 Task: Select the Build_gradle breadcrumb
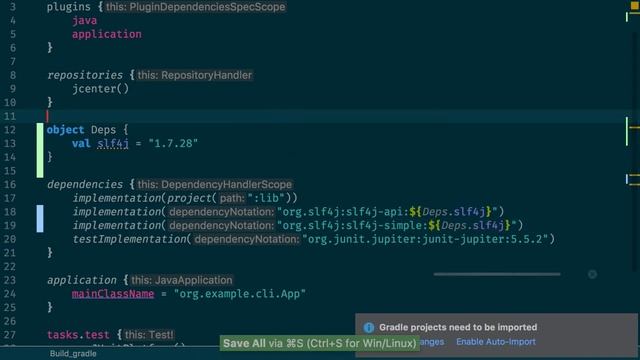click(x=73, y=353)
